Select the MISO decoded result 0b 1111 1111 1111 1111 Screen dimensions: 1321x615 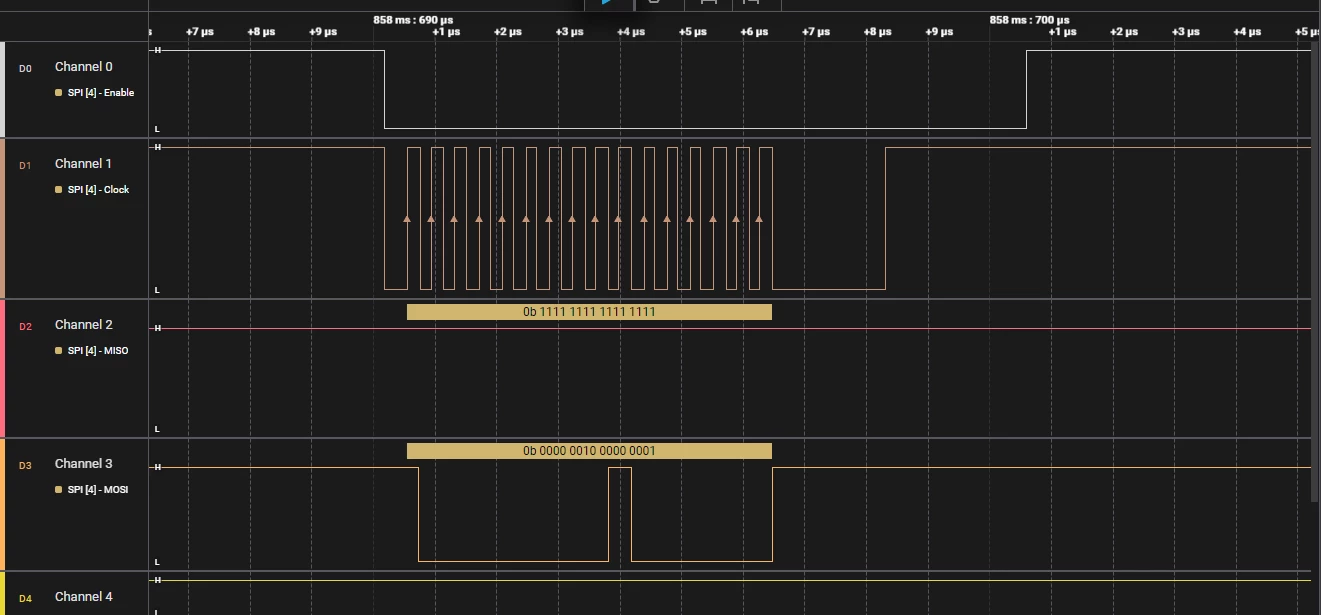click(589, 312)
